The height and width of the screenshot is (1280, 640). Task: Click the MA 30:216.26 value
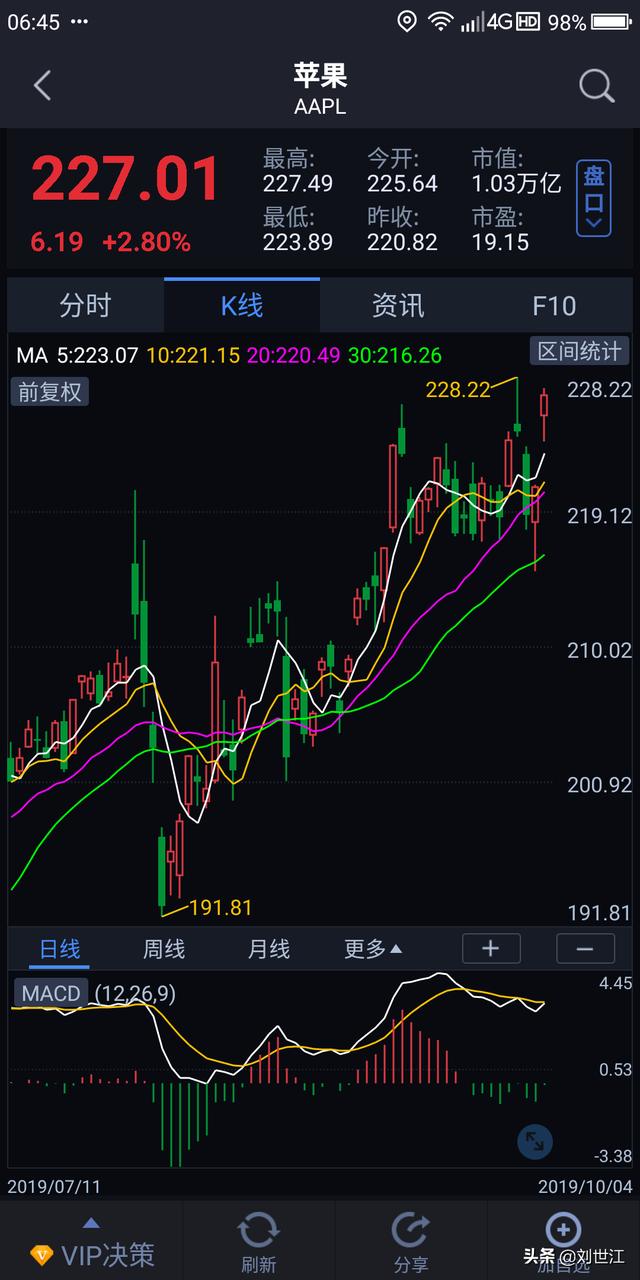click(395, 355)
